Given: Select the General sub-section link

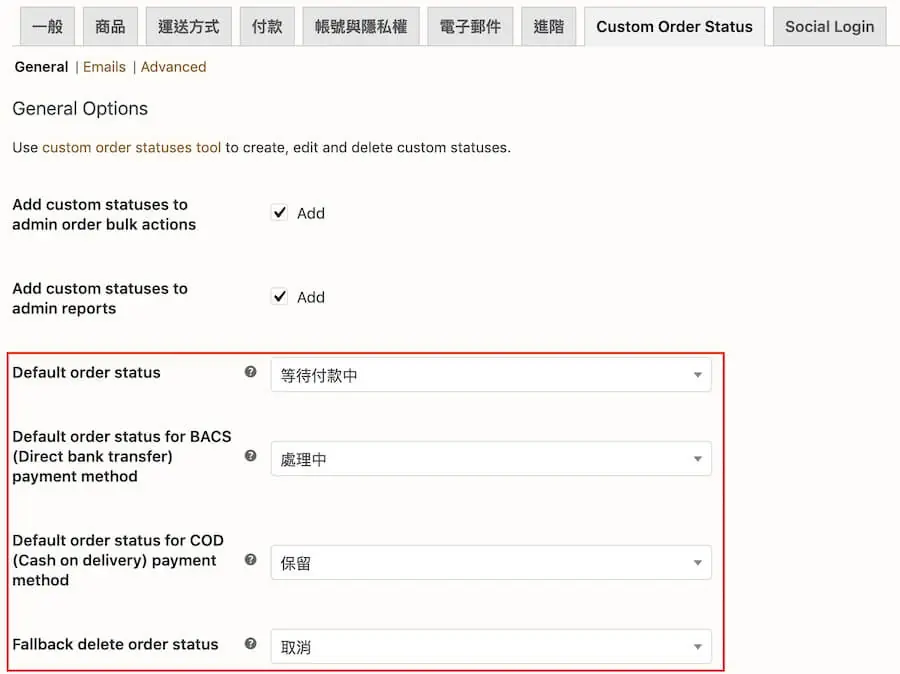Looking at the screenshot, I should tap(41, 67).
